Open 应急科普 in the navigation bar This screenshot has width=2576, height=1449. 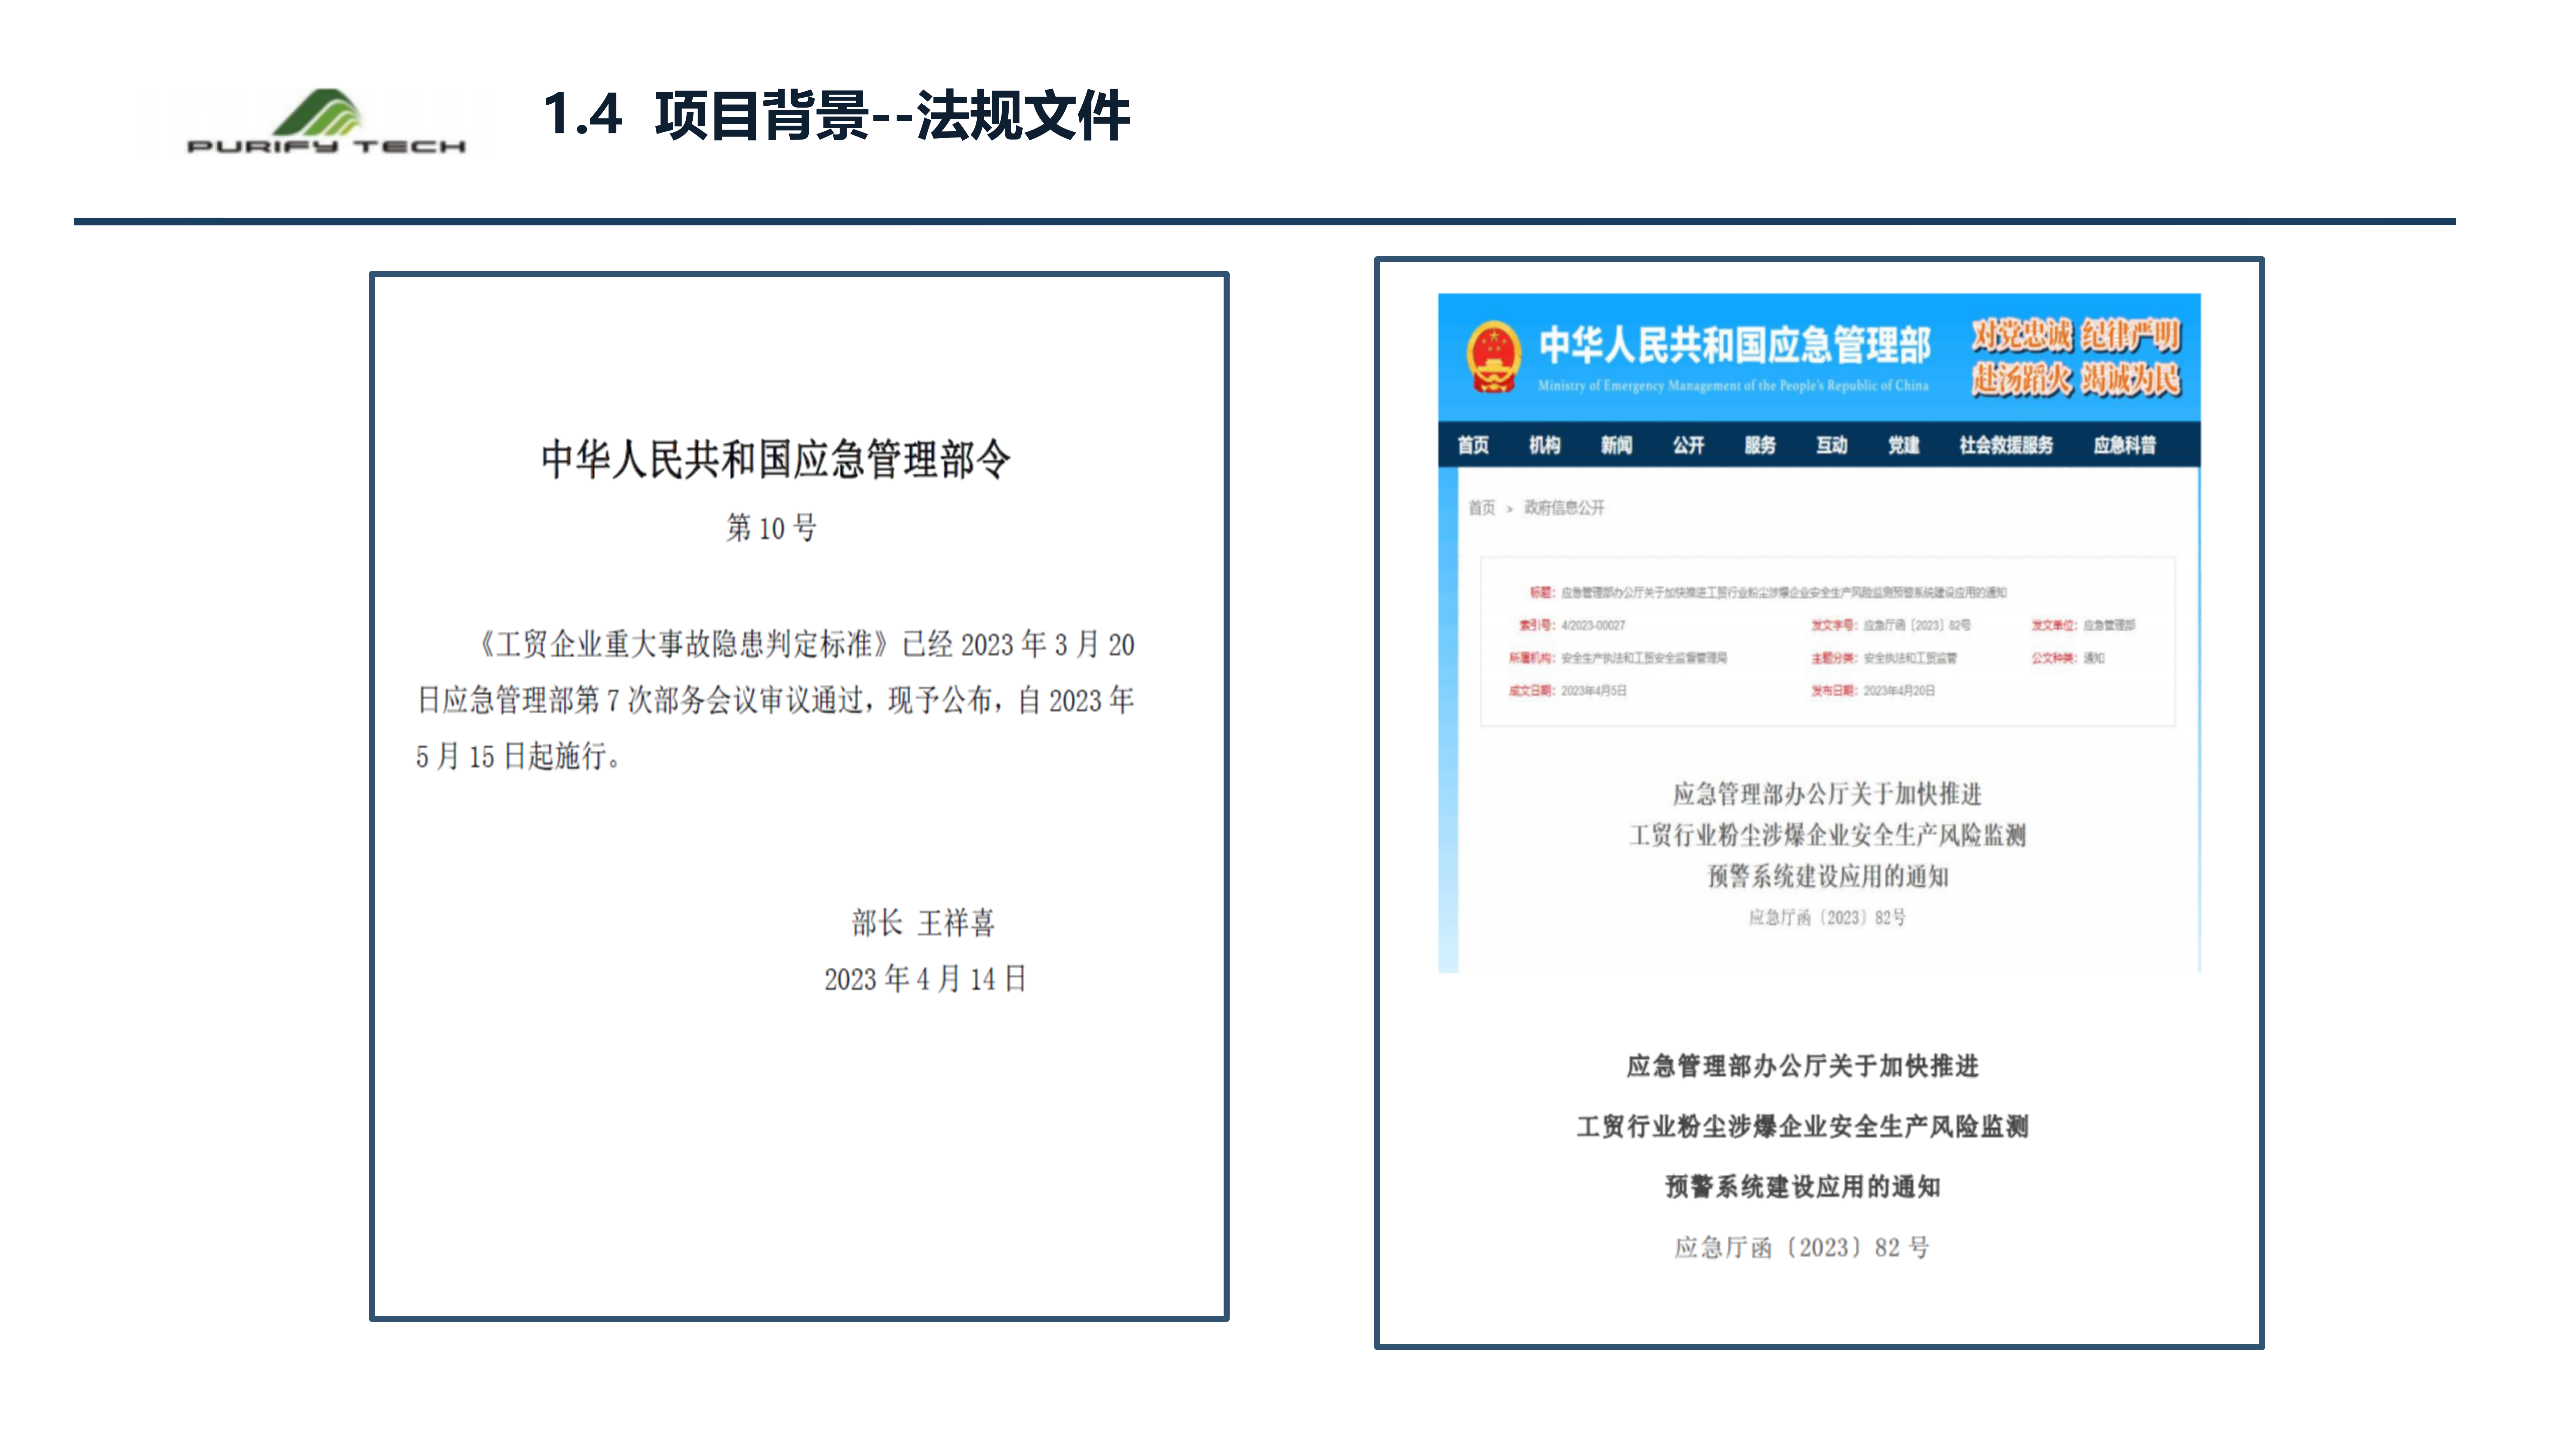click(2125, 445)
